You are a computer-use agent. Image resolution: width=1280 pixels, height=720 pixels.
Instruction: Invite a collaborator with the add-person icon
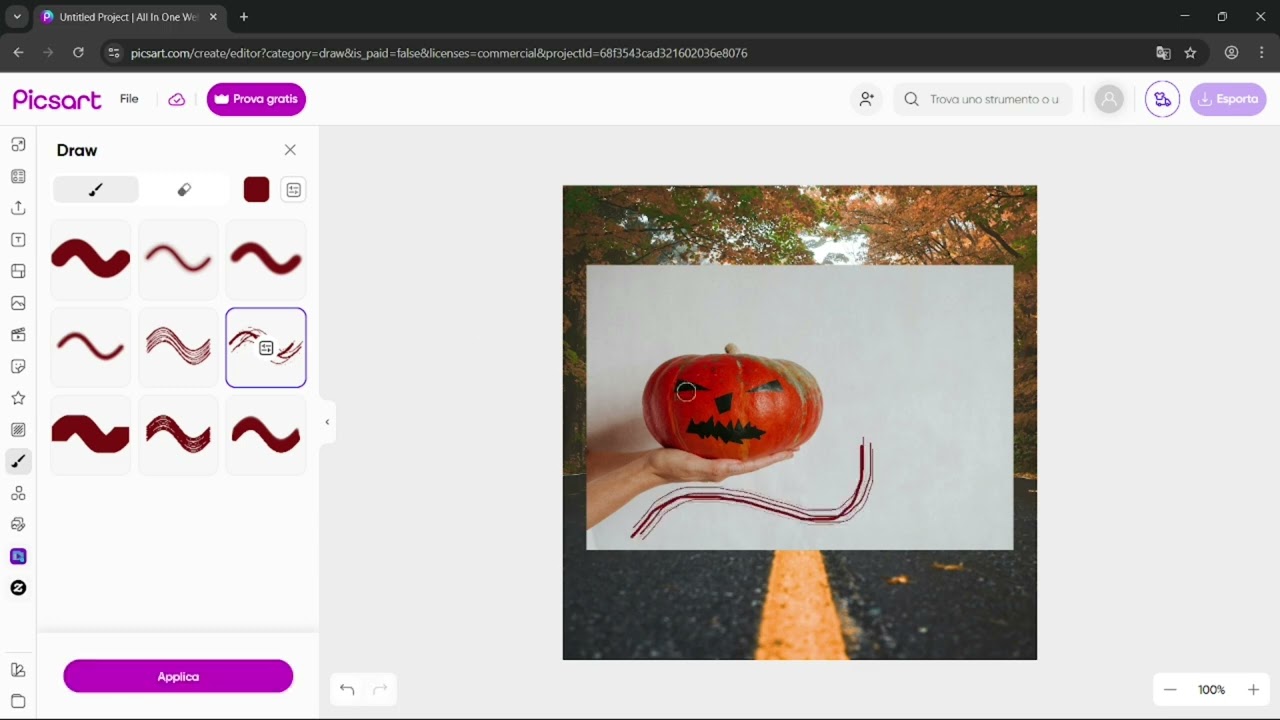click(x=867, y=99)
